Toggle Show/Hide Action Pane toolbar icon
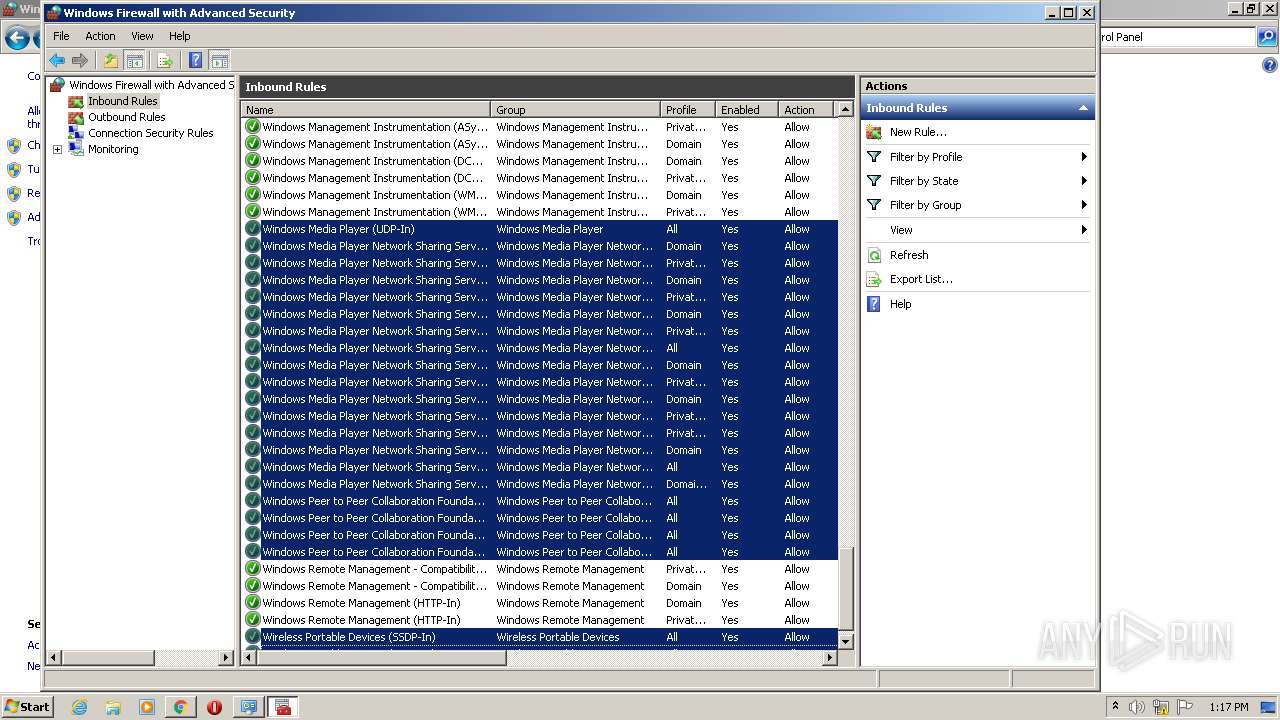1280x720 pixels. point(220,60)
